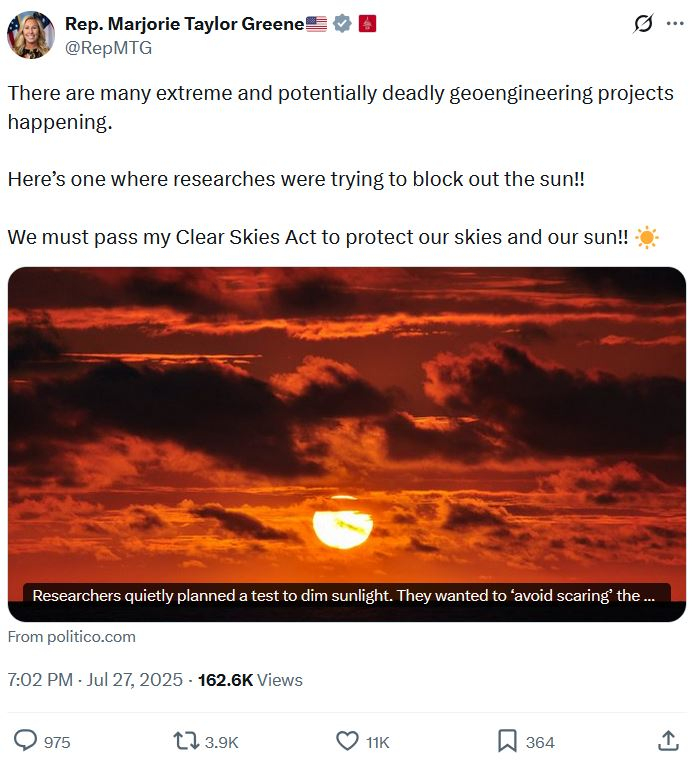Click the Grok icon beside the more menu

[x=643, y=25]
